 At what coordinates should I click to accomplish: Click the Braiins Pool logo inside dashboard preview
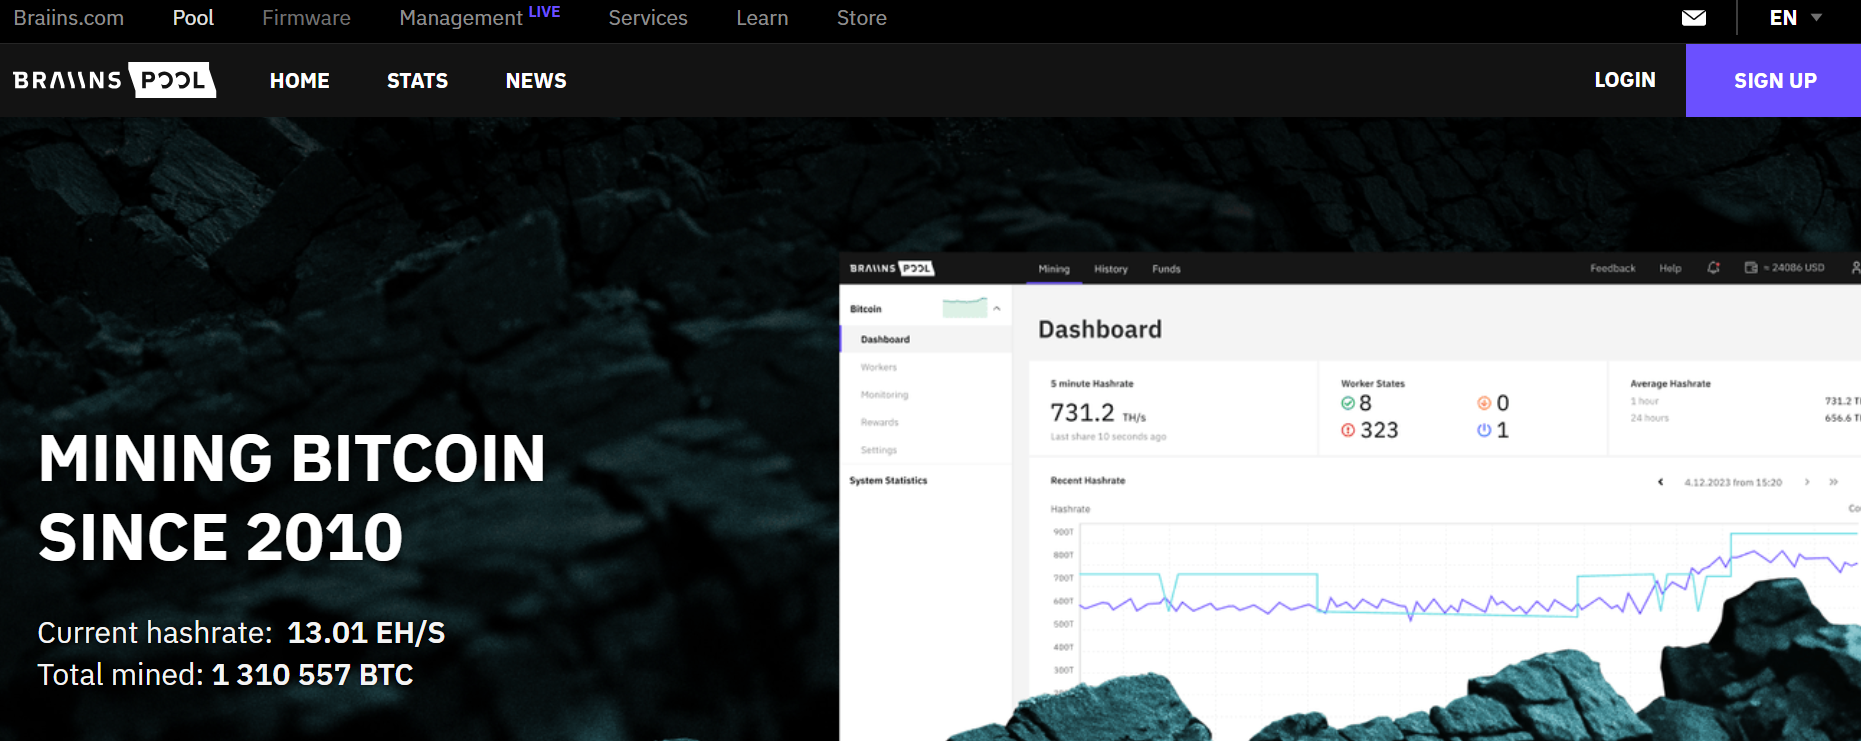[891, 268]
